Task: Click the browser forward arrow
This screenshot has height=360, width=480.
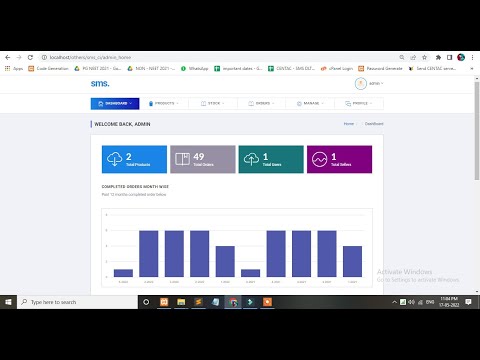Action: pyautogui.click(x=19, y=57)
